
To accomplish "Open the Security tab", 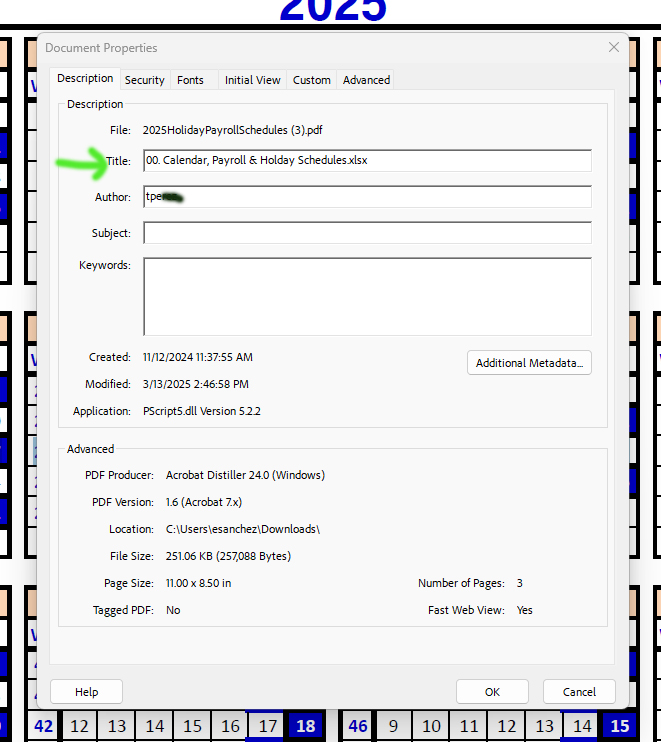I will pos(144,80).
